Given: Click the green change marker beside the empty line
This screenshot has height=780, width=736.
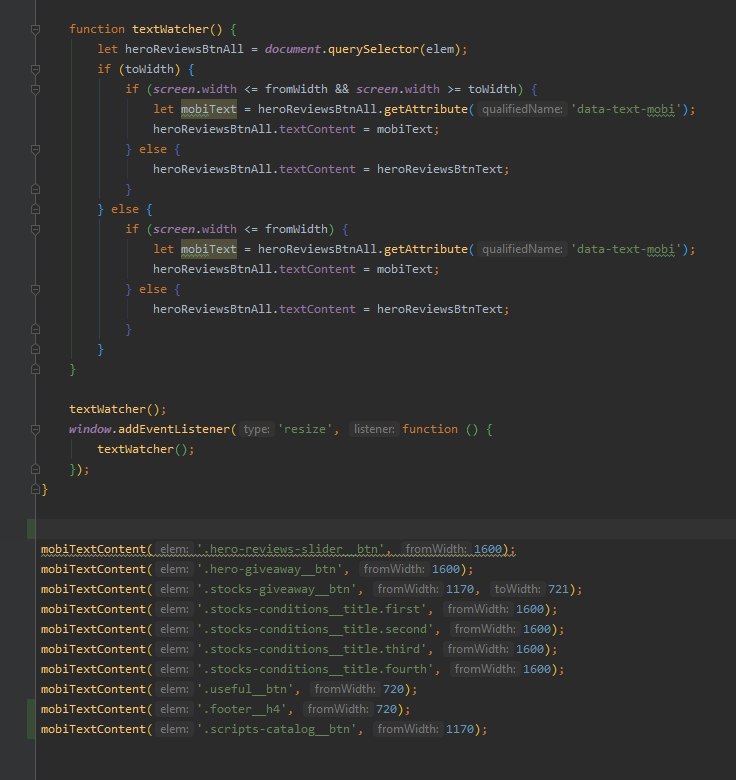Looking at the screenshot, I should [31, 529].
